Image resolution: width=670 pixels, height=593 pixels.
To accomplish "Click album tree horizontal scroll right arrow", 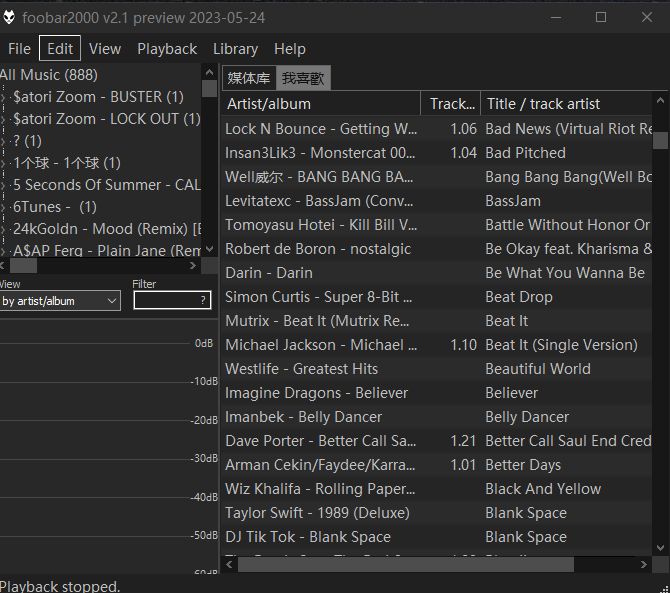I will 193,266.
